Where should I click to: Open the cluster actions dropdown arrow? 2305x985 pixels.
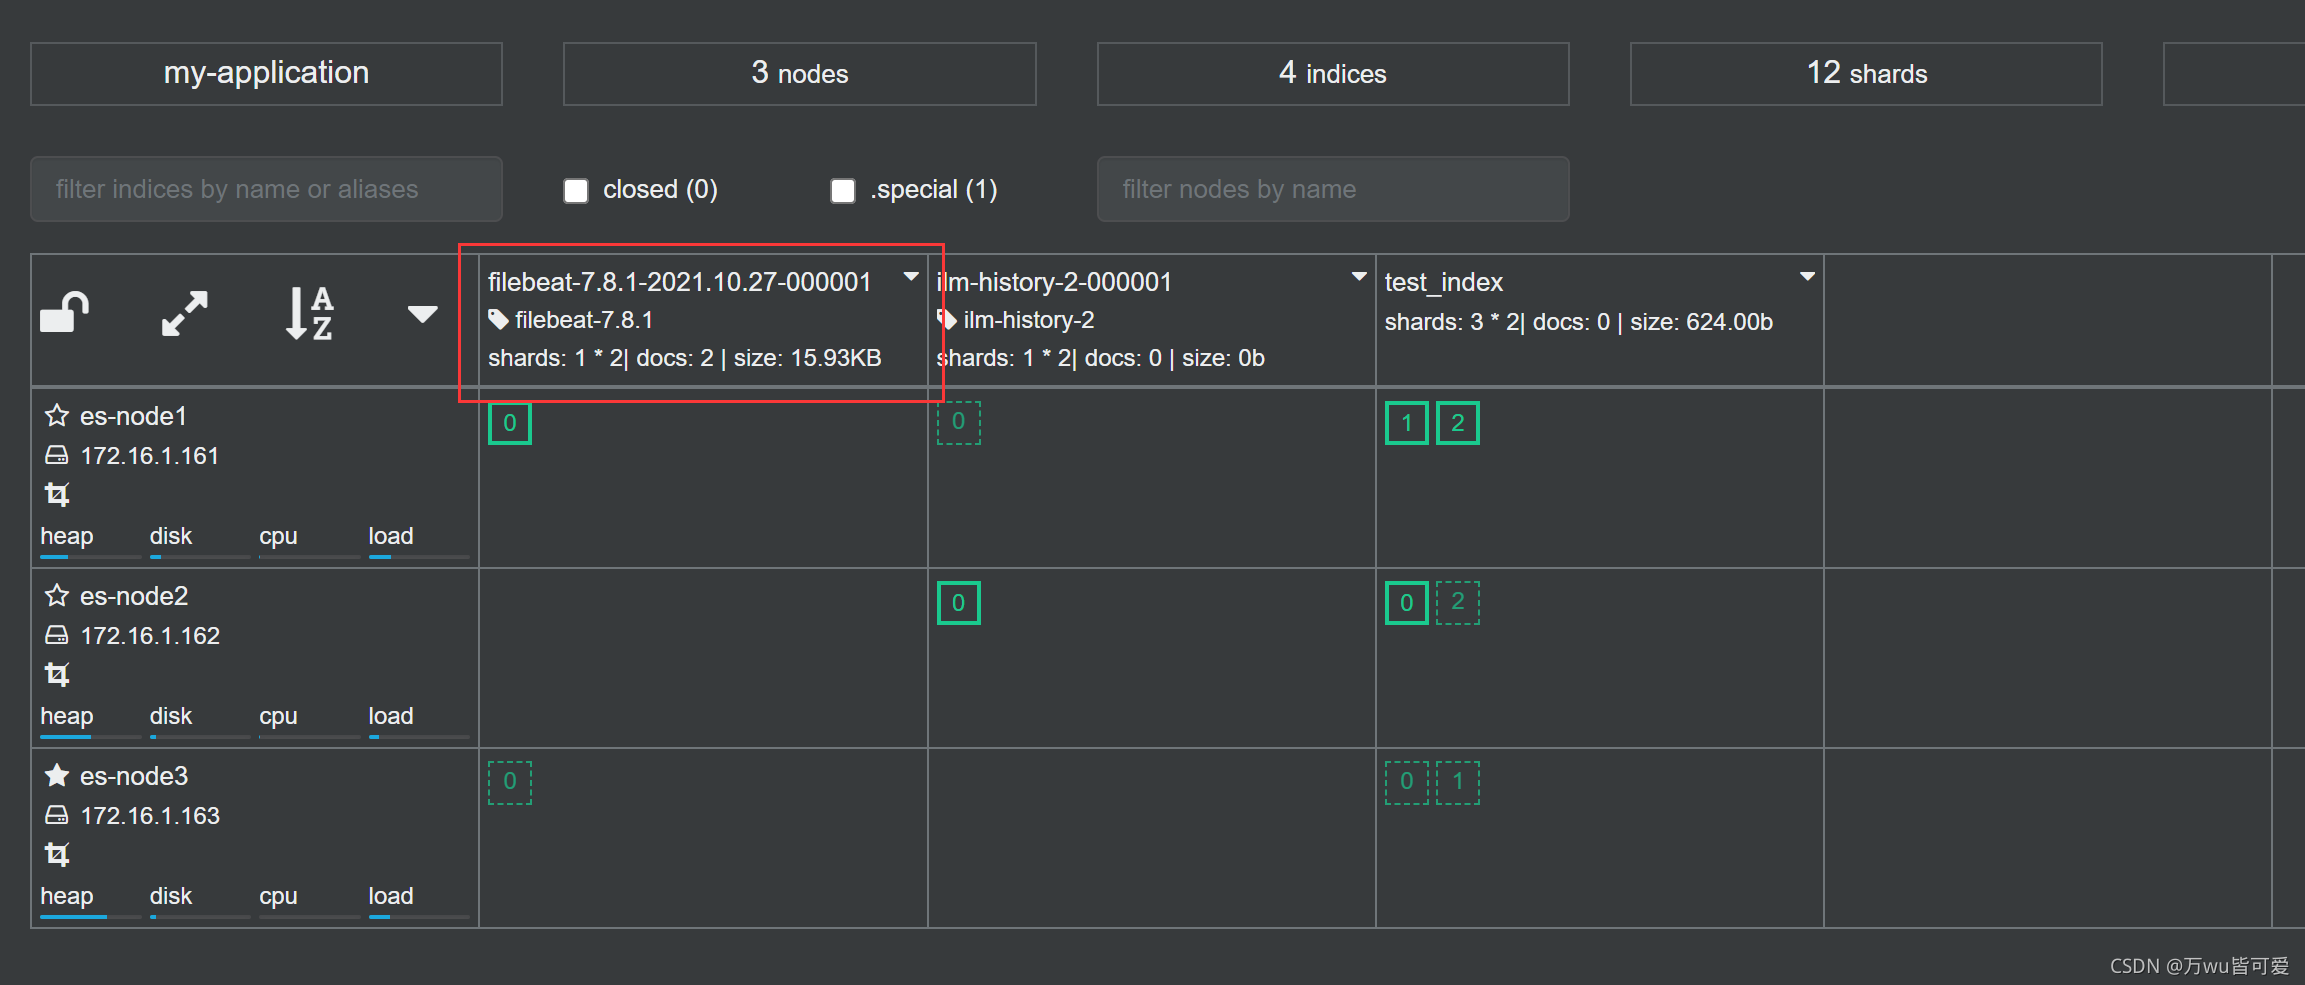(423, 314)
